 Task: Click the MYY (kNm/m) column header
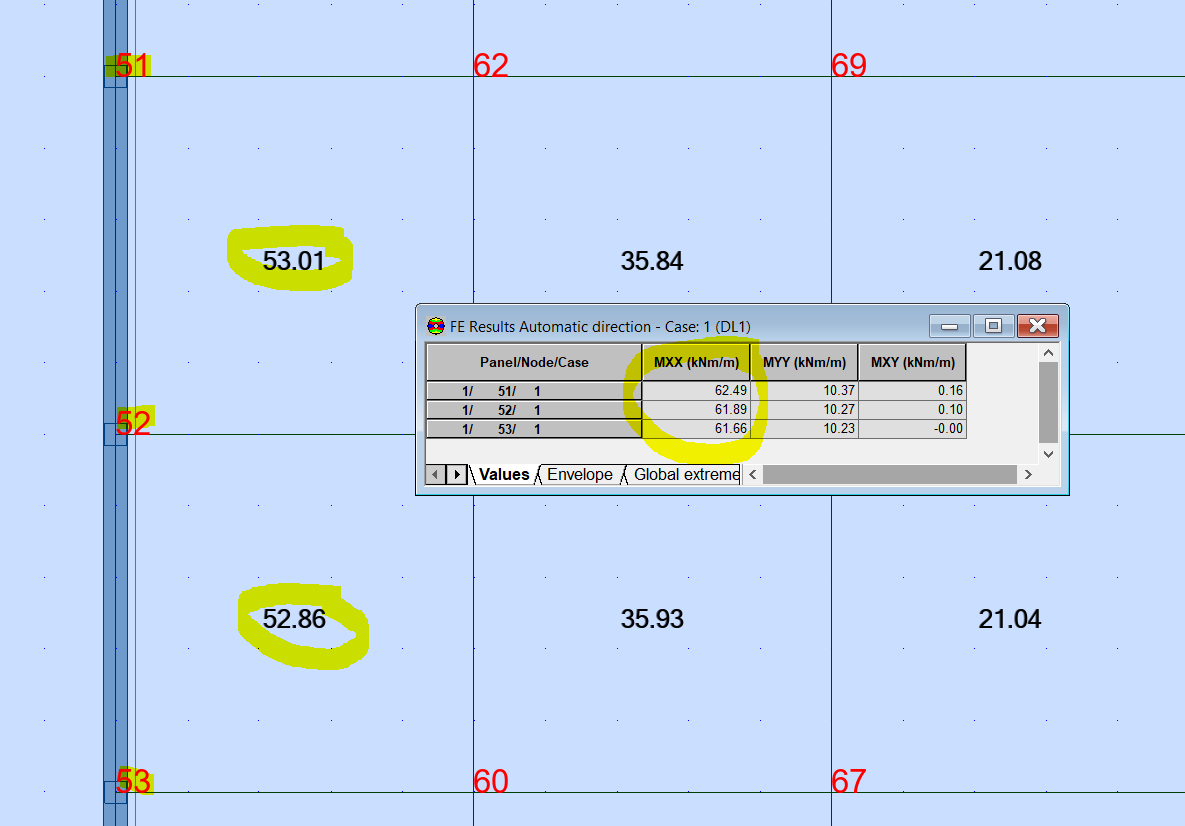(x=803, y=361)
